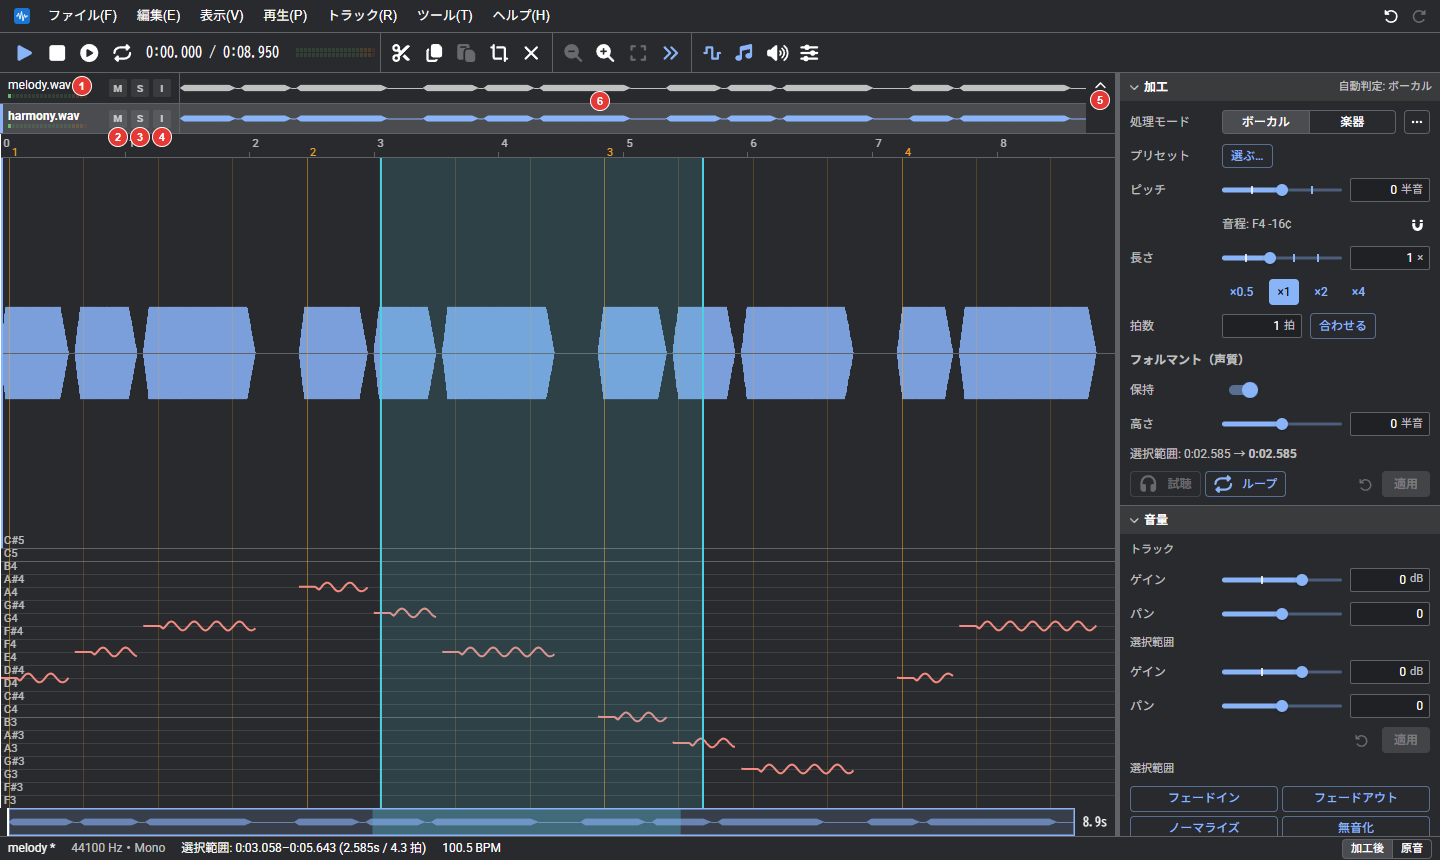The width and height of the screenshot is (1440, 860).
Task: Click the フェードイン button
Action: click(x=1204, y=798)
